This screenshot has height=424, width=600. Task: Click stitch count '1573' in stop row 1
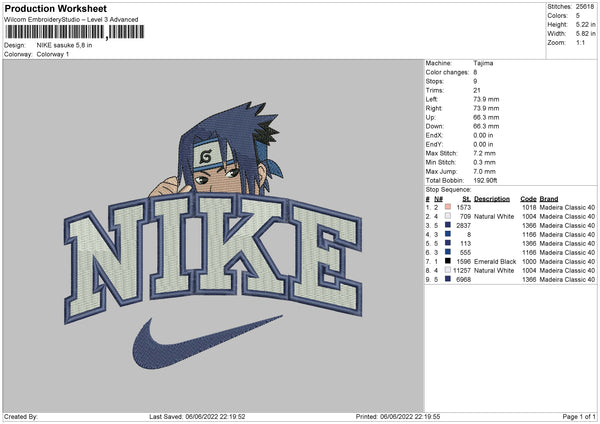click(463, 207)
